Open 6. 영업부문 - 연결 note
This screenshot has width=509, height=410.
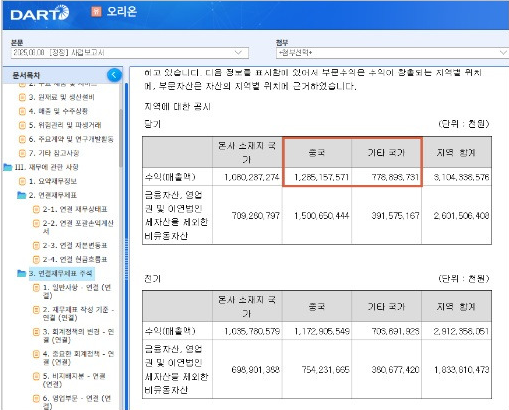(x=77, y=402)
